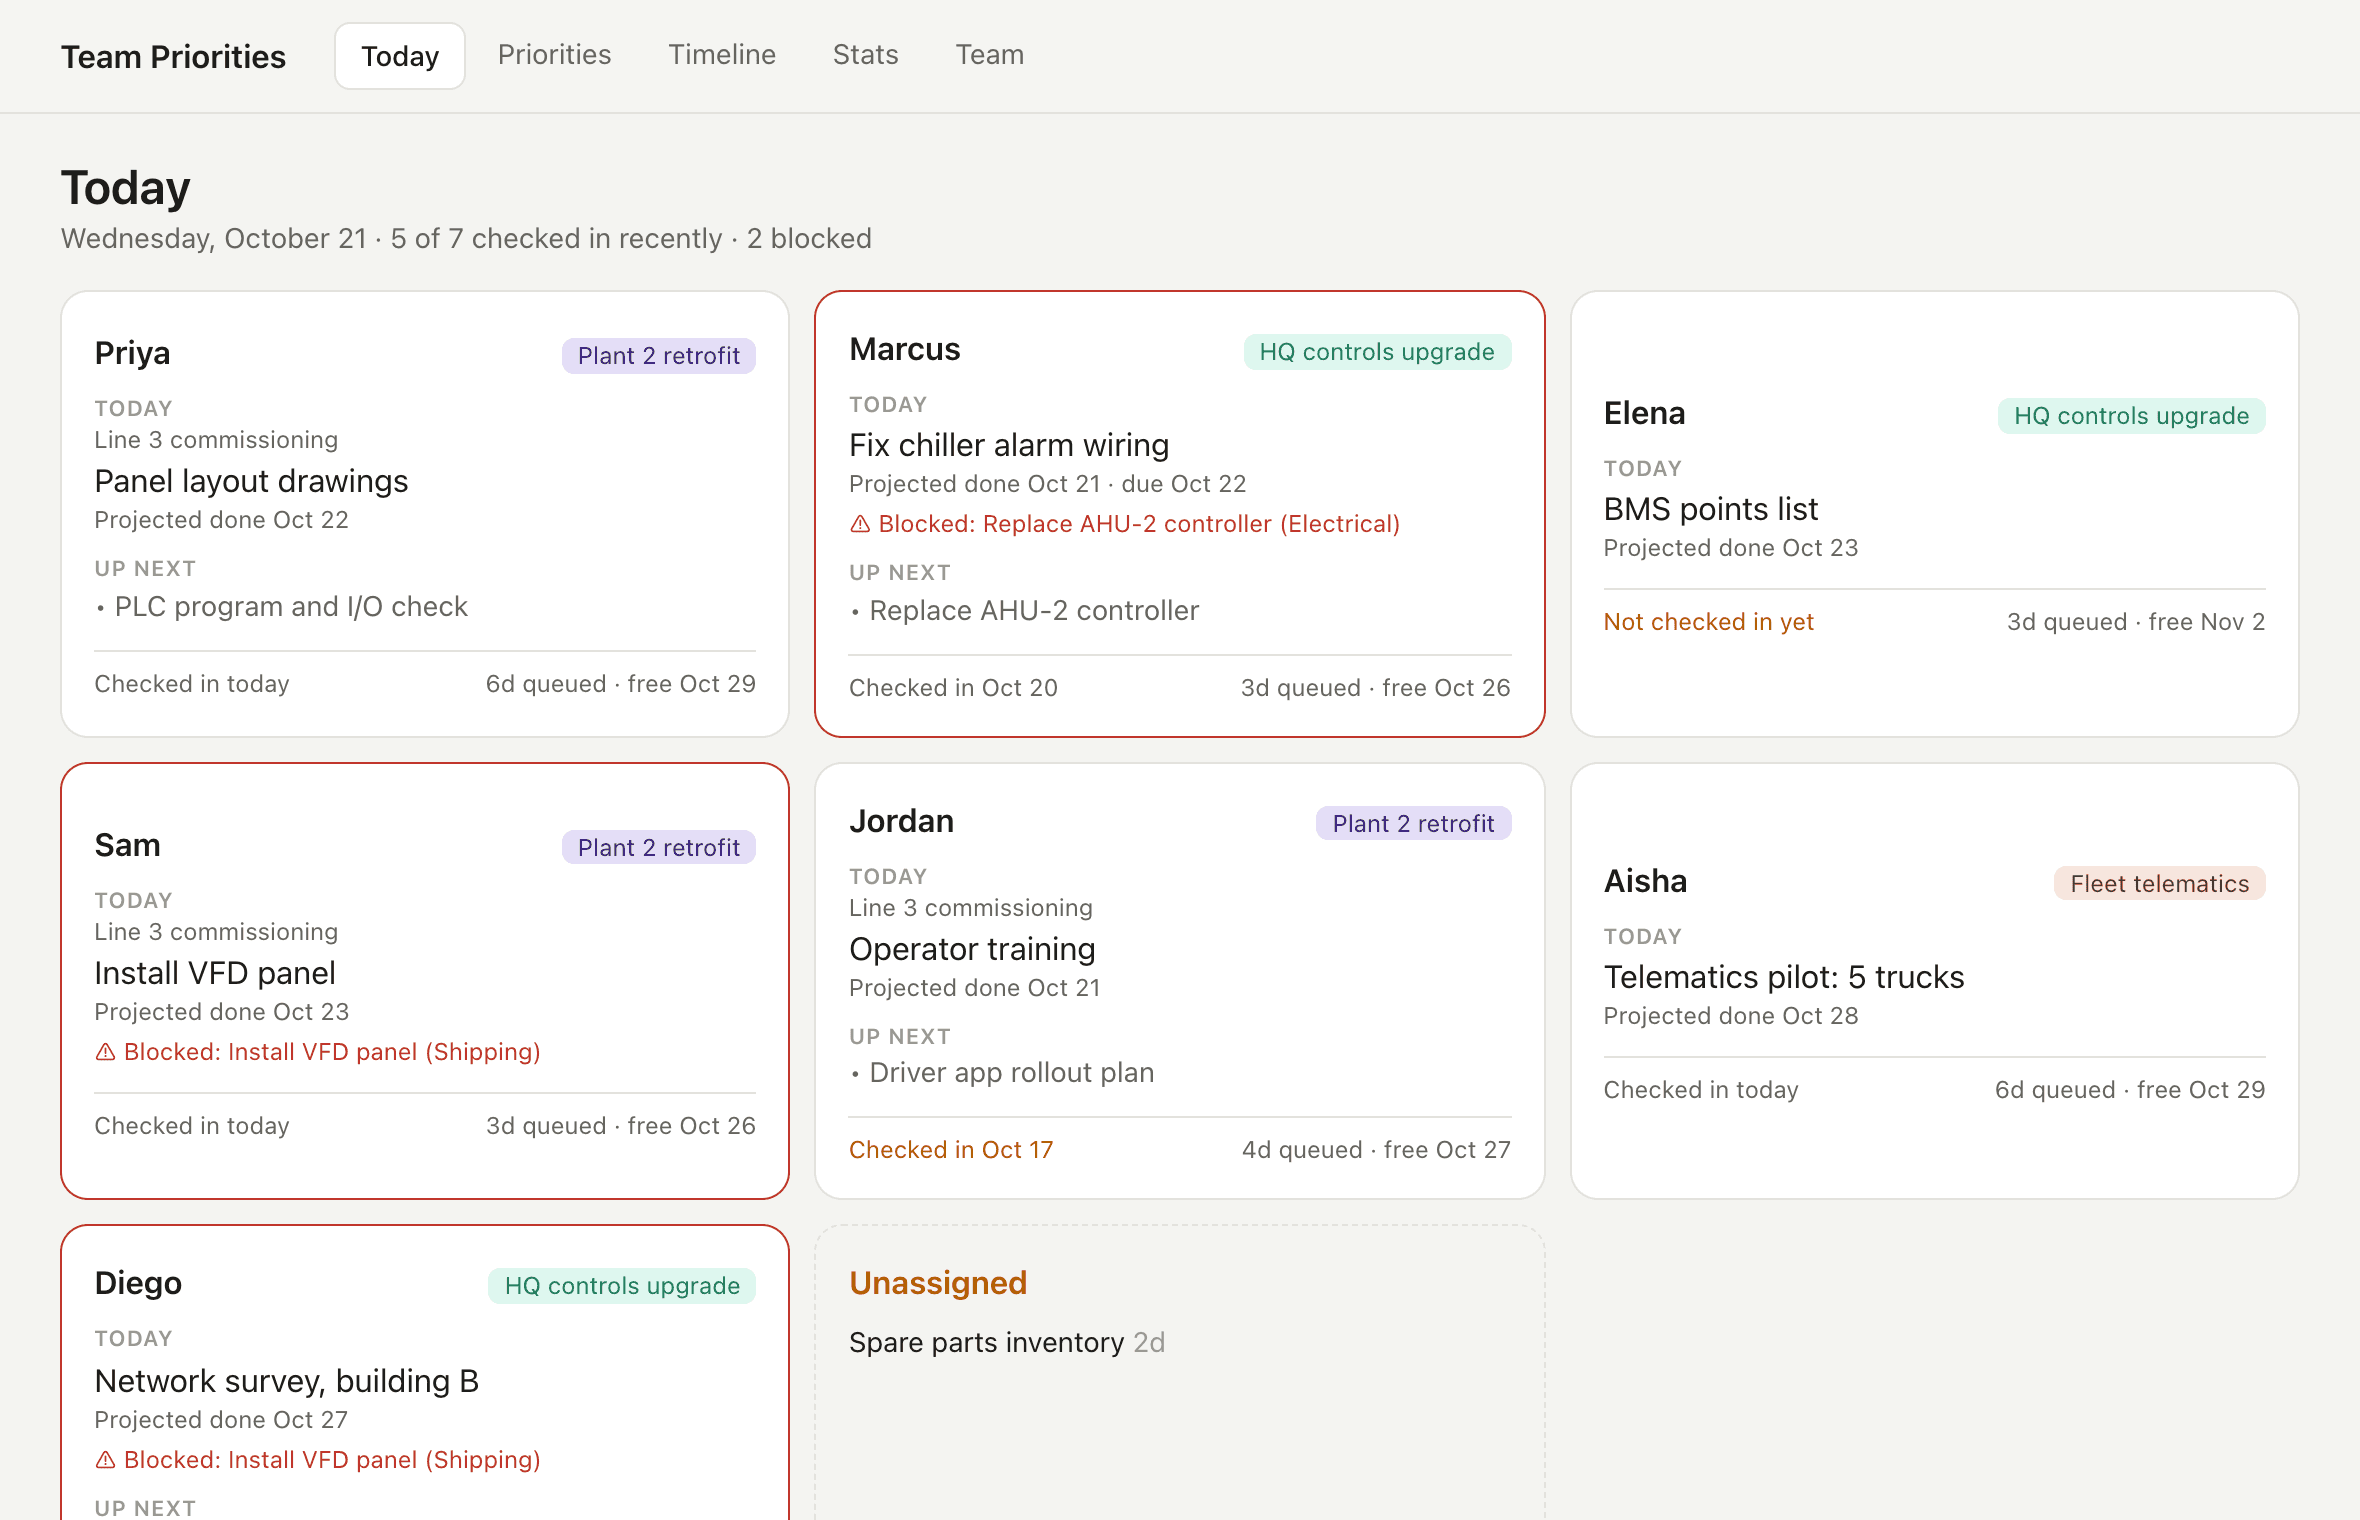Select Diego's HQ controls upgrade tag
2360x1520 pixels.
pyautogui.click(x=622, y=1286)
